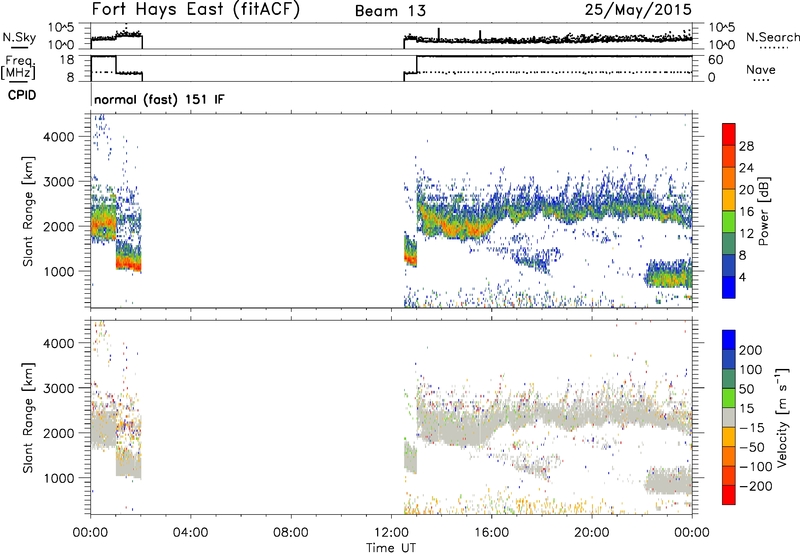Click the "16:00" time tick label
This screenshot has height=554, width=800.
click(491, 533)
